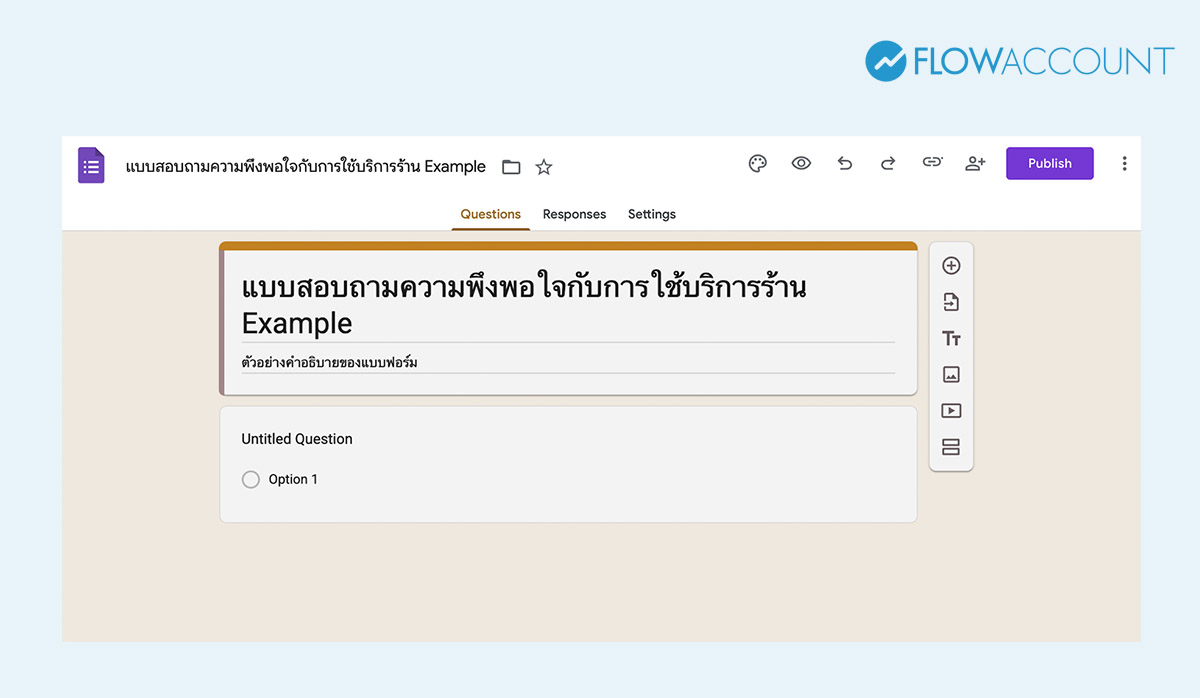Image resolution: width=1200 pixels, height=698 pixels.
Task: Insert an image using the image icon
Action: point(951,374)
